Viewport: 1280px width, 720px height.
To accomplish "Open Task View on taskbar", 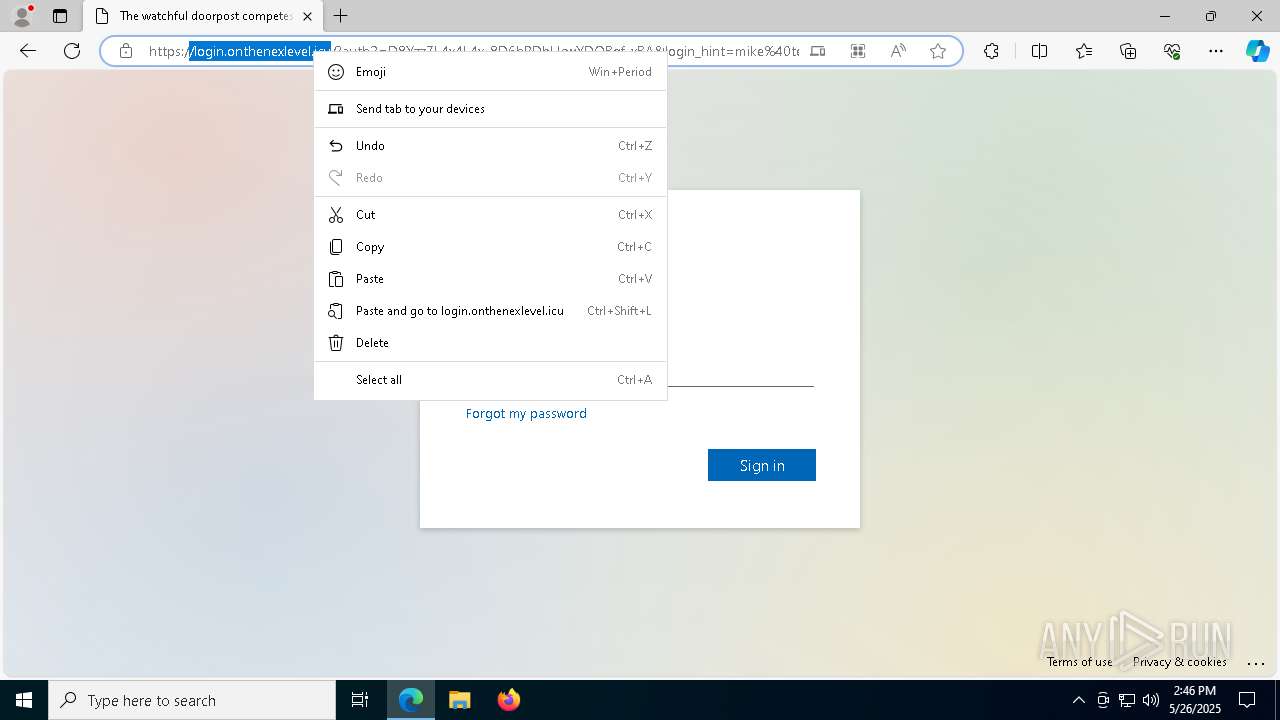I will coord(360,700).
